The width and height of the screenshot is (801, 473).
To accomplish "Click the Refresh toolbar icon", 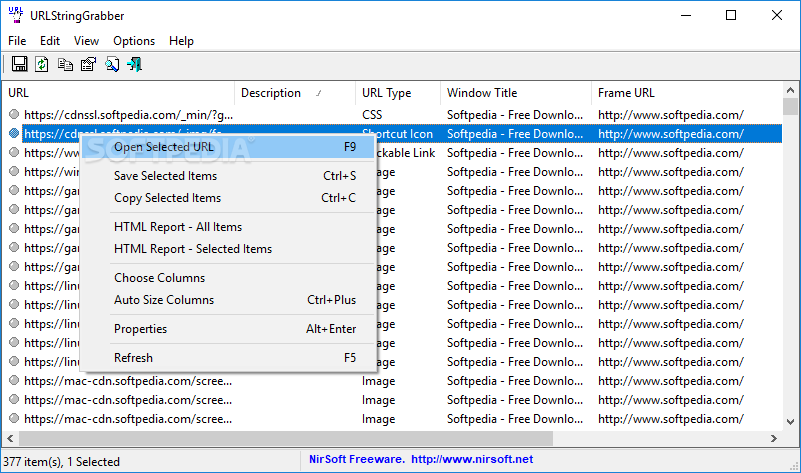I will (x=42, y=64).
